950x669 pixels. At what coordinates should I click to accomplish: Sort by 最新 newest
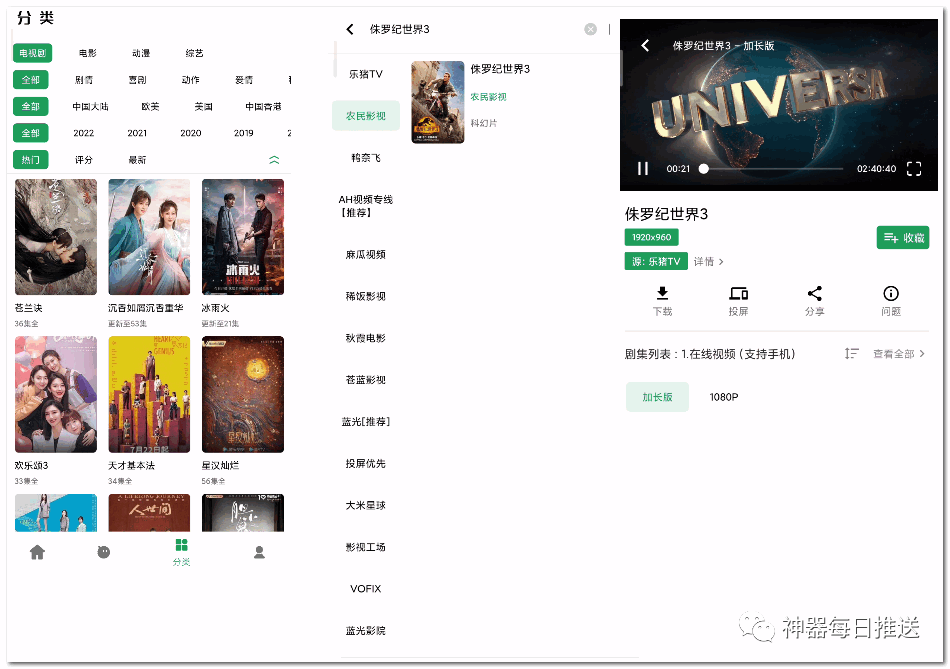point(137,159)
